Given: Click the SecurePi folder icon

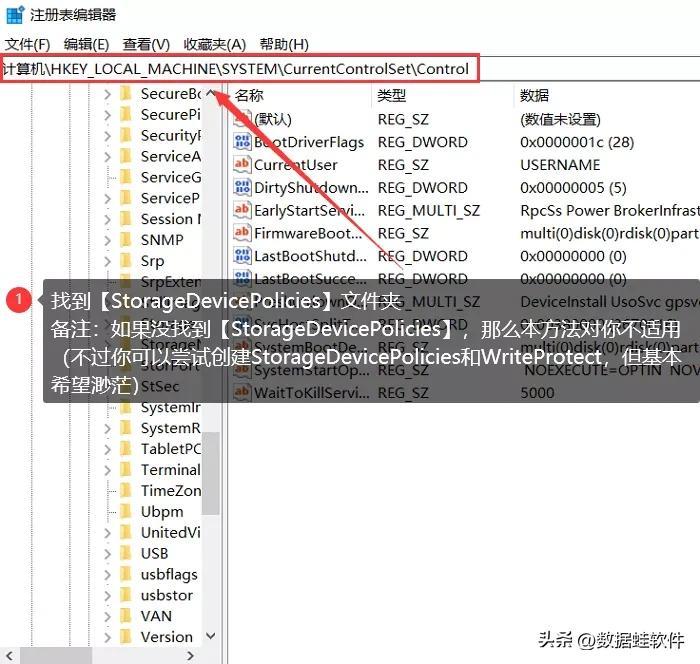Looking at the screenshot, I should tap(126, 114).
